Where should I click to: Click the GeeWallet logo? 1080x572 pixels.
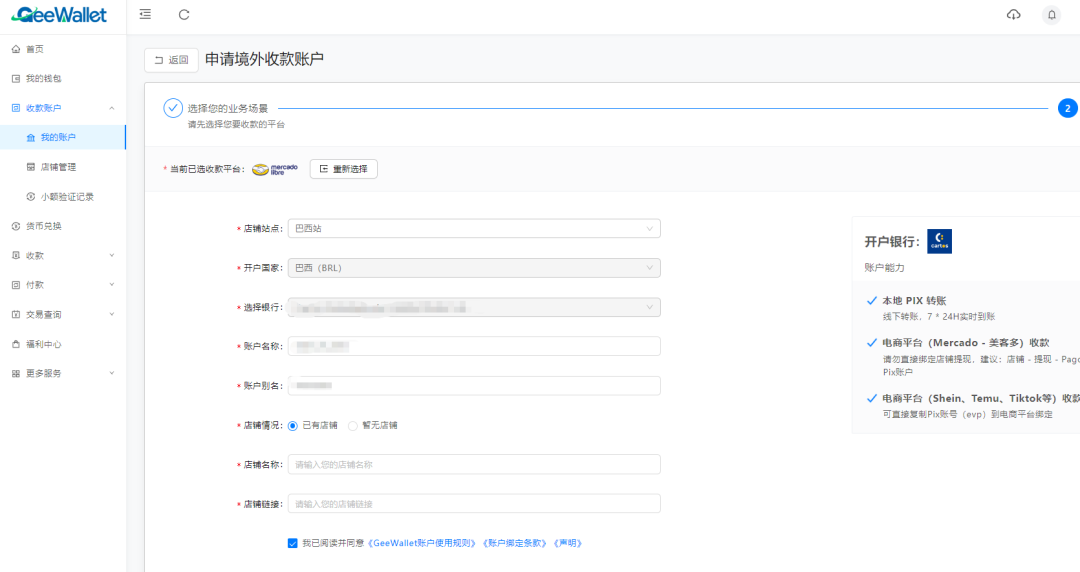59,14
